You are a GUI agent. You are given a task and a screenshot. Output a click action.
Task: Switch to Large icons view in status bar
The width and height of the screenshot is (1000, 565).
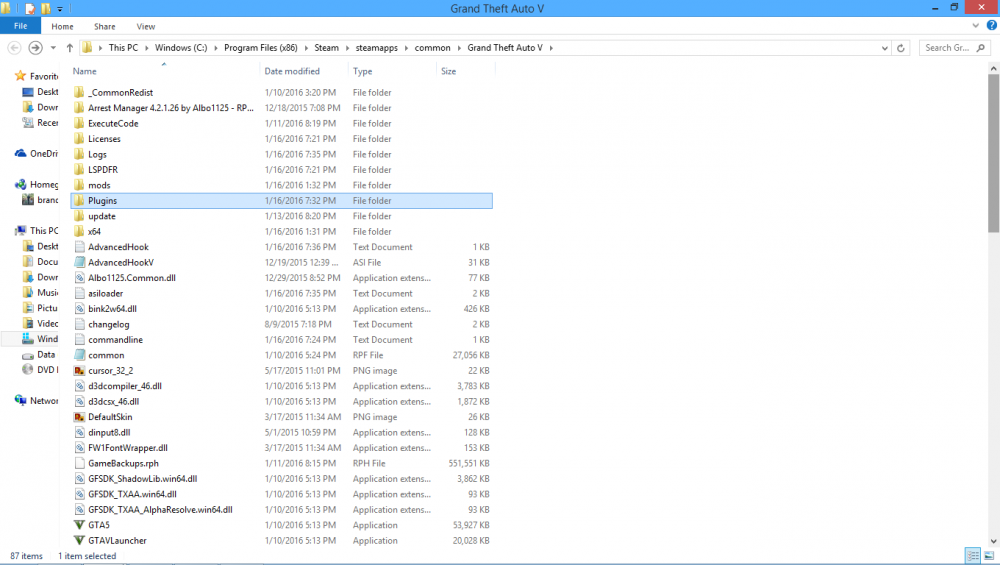point(989,556)
